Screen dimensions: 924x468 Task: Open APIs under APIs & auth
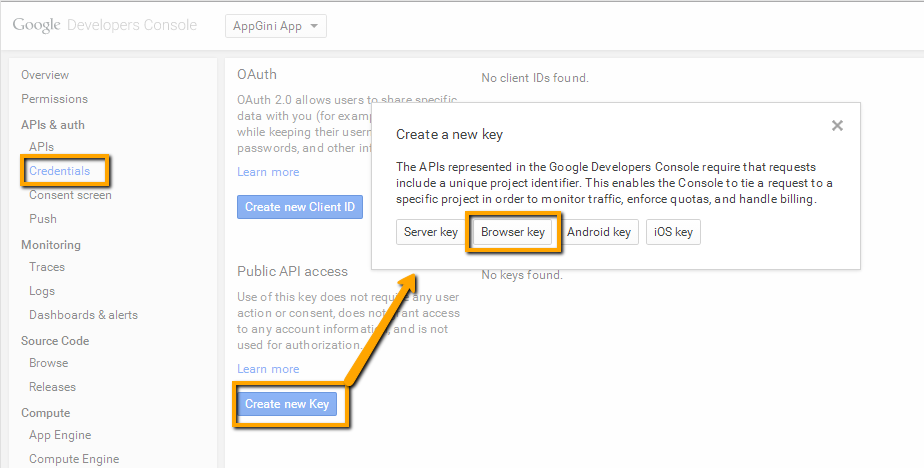point(41,147)
